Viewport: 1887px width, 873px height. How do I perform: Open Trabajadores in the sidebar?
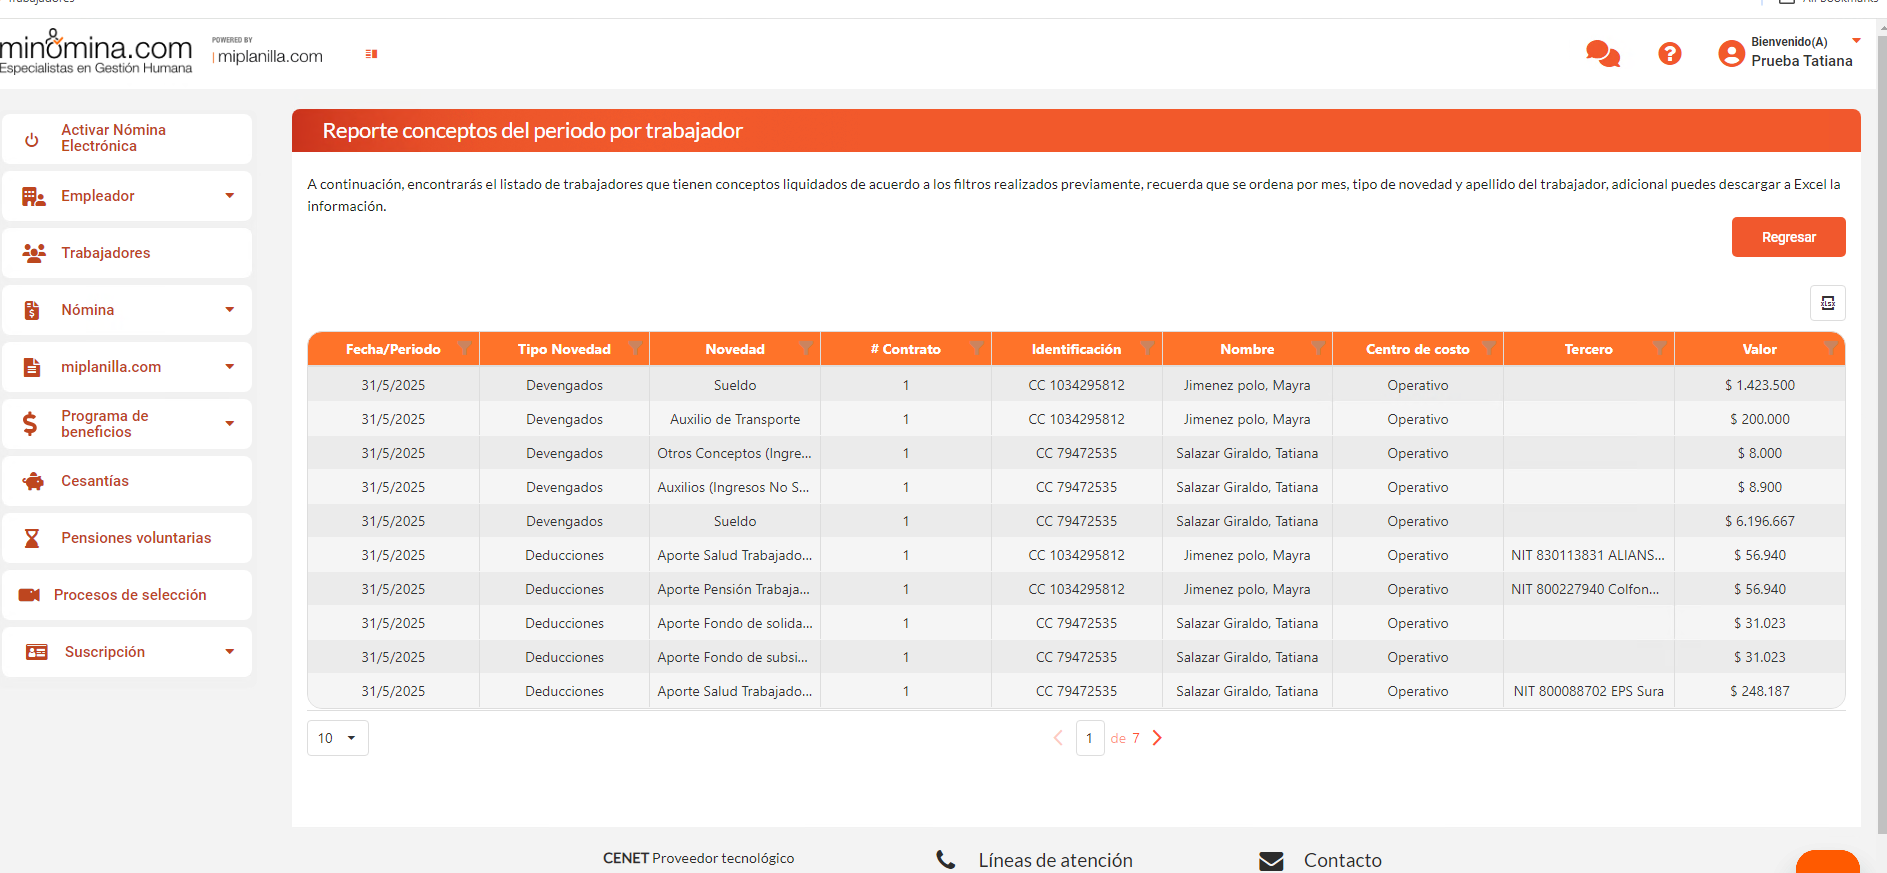(106, 253)
